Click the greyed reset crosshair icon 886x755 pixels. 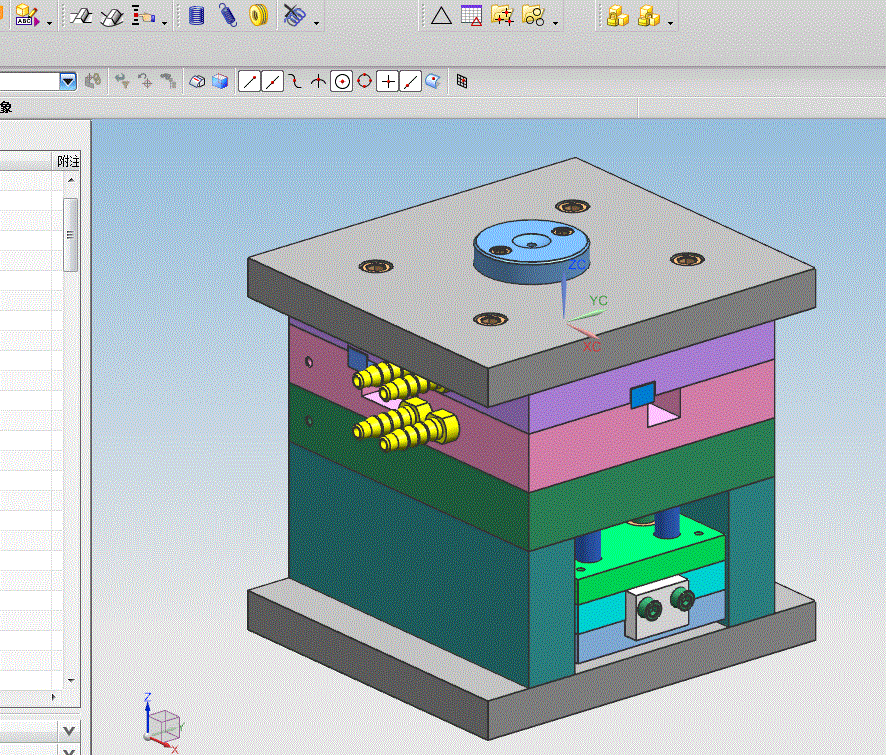[x=145, y=81]
